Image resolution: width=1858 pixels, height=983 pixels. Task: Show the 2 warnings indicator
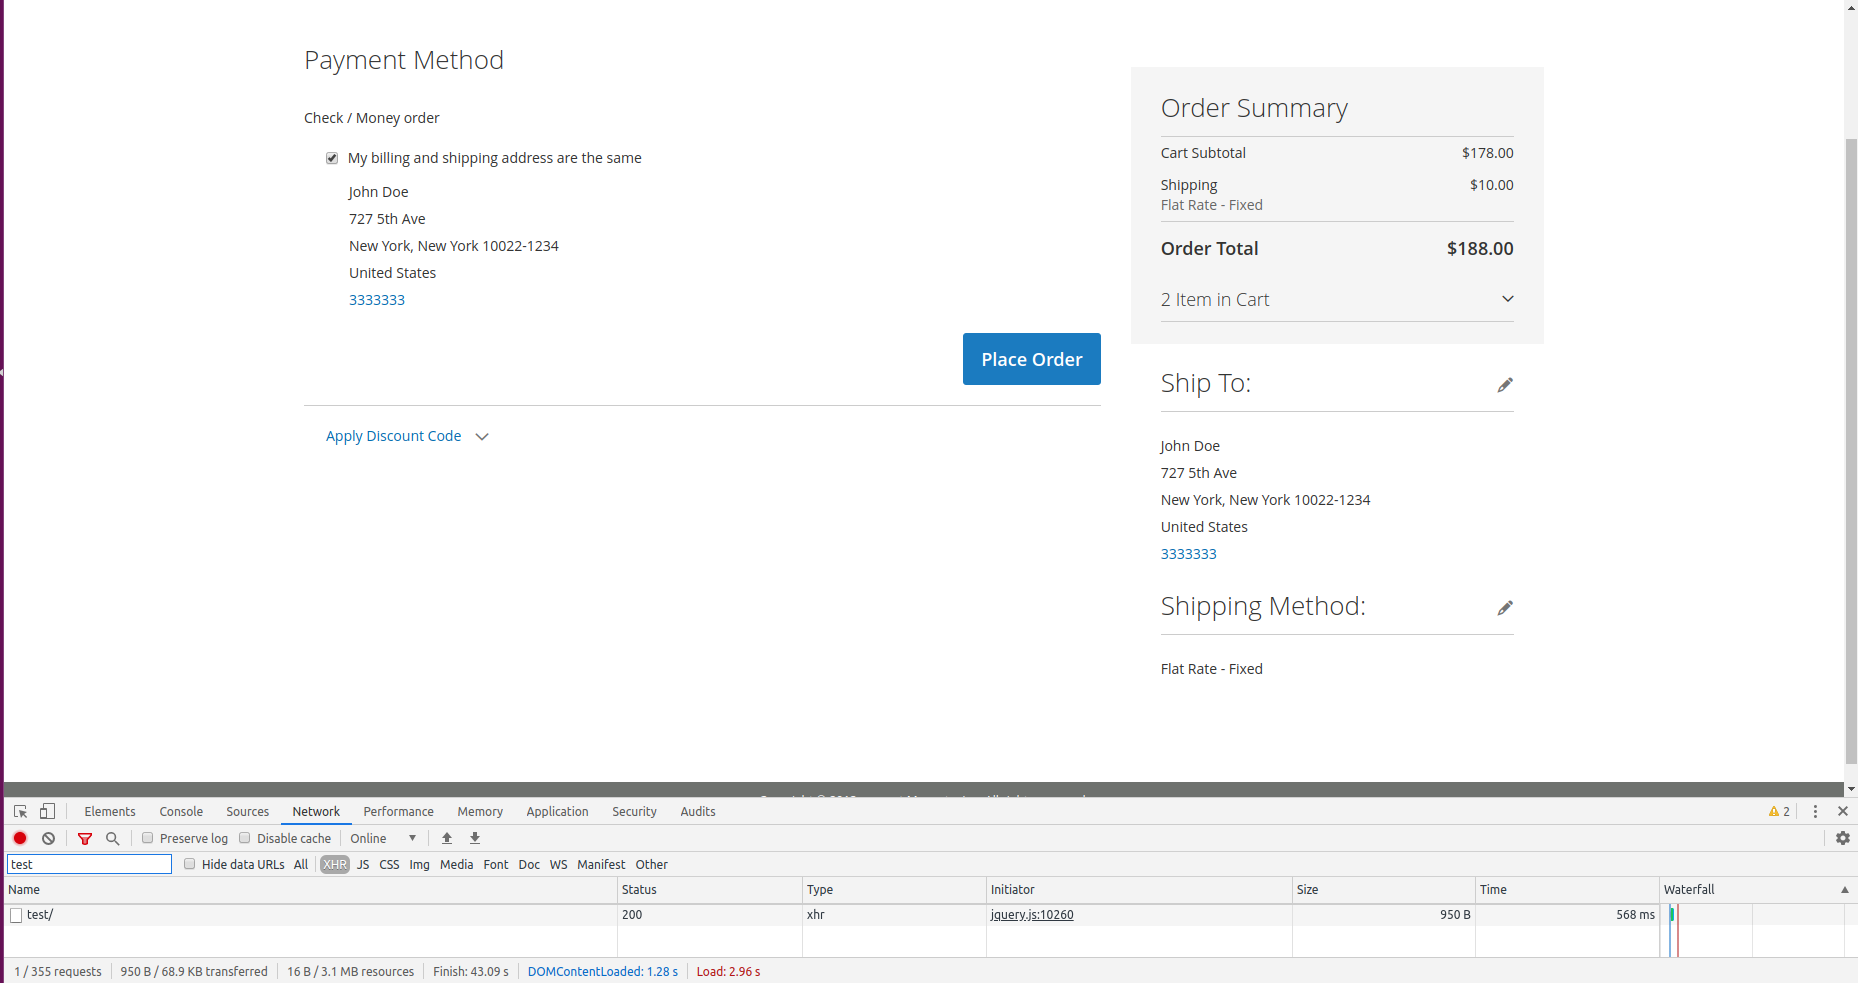point(1779,811)
